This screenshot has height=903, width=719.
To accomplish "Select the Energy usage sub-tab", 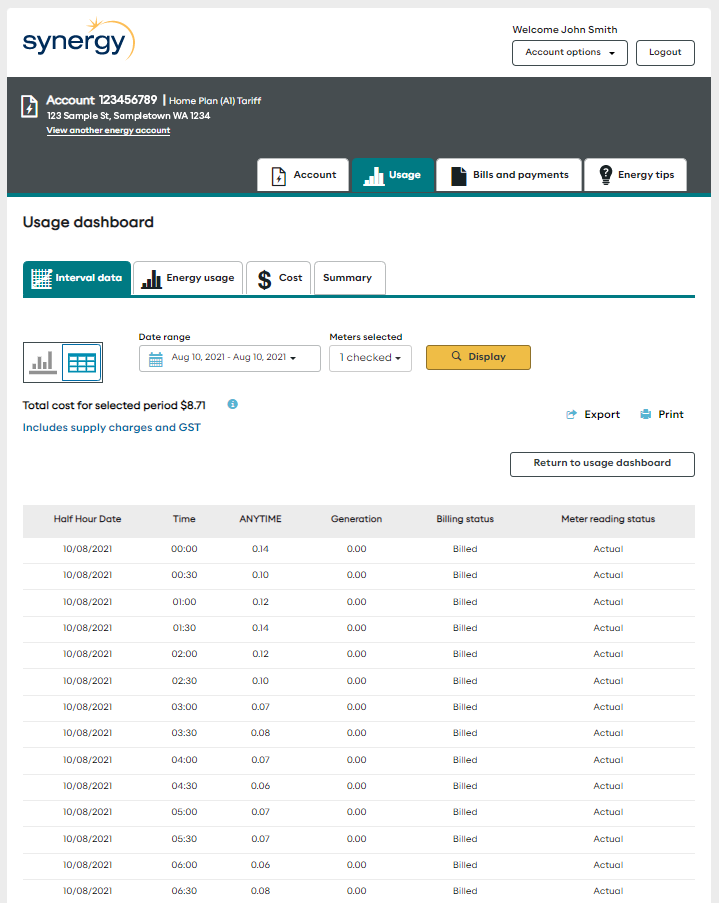I will [x=188, y=278].
